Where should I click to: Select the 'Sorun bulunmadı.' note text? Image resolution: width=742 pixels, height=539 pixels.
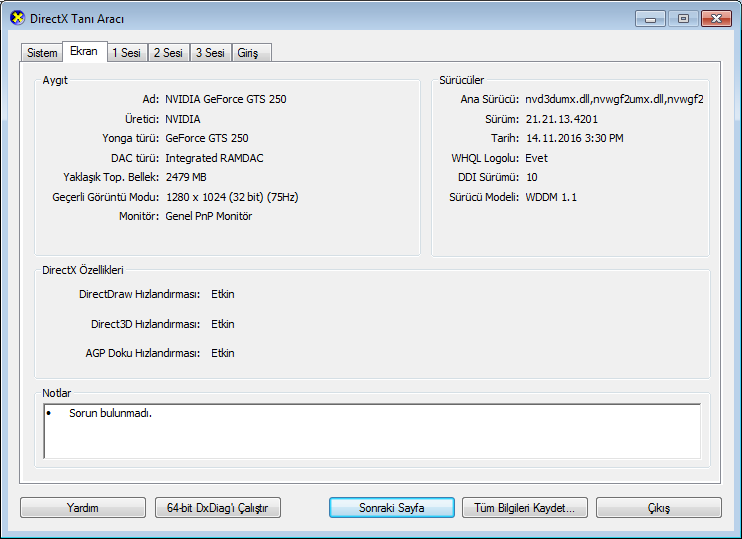(x=110, y=413)
